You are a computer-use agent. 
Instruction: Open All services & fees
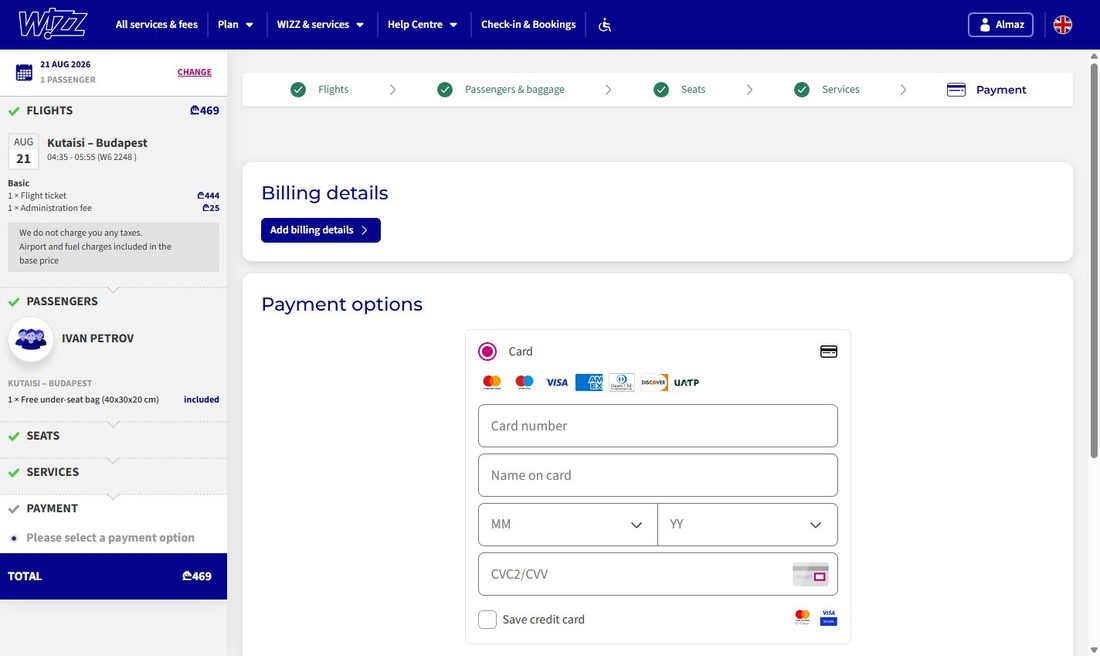[x=156, y=25]
